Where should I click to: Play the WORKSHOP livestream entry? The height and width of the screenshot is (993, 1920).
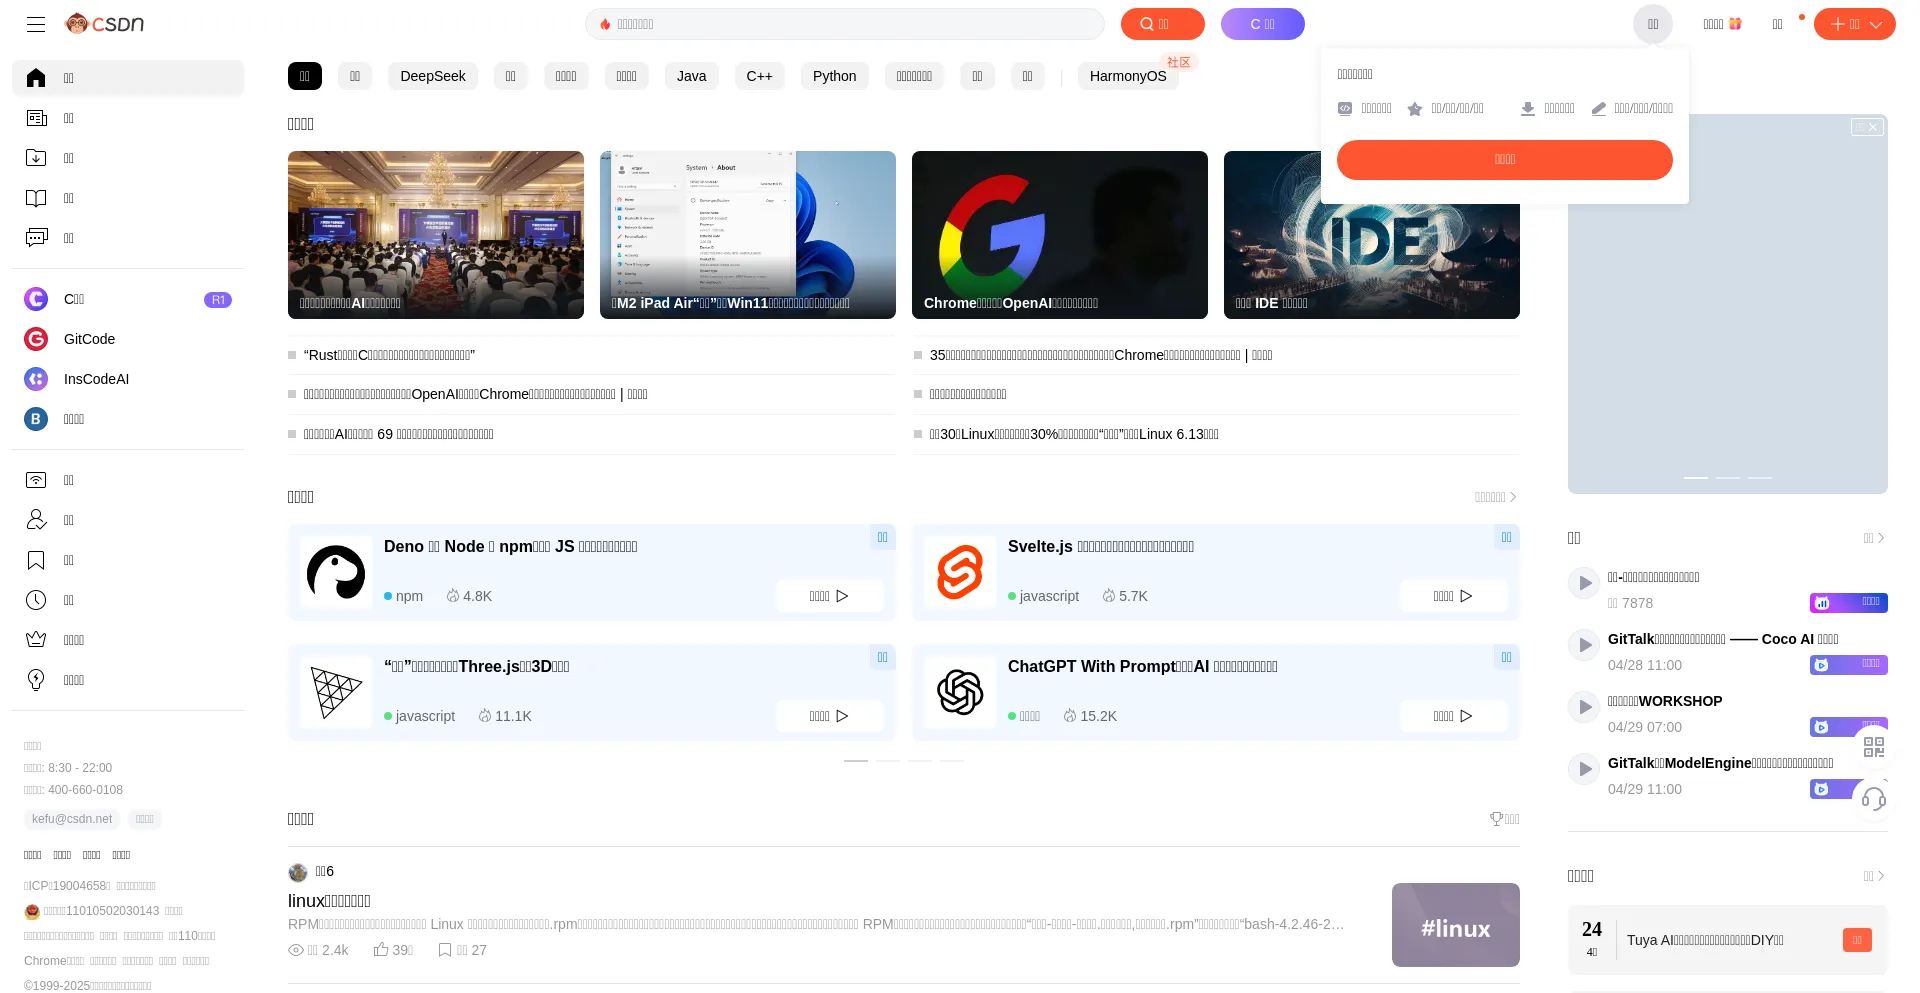click(x=1584, y=707)
